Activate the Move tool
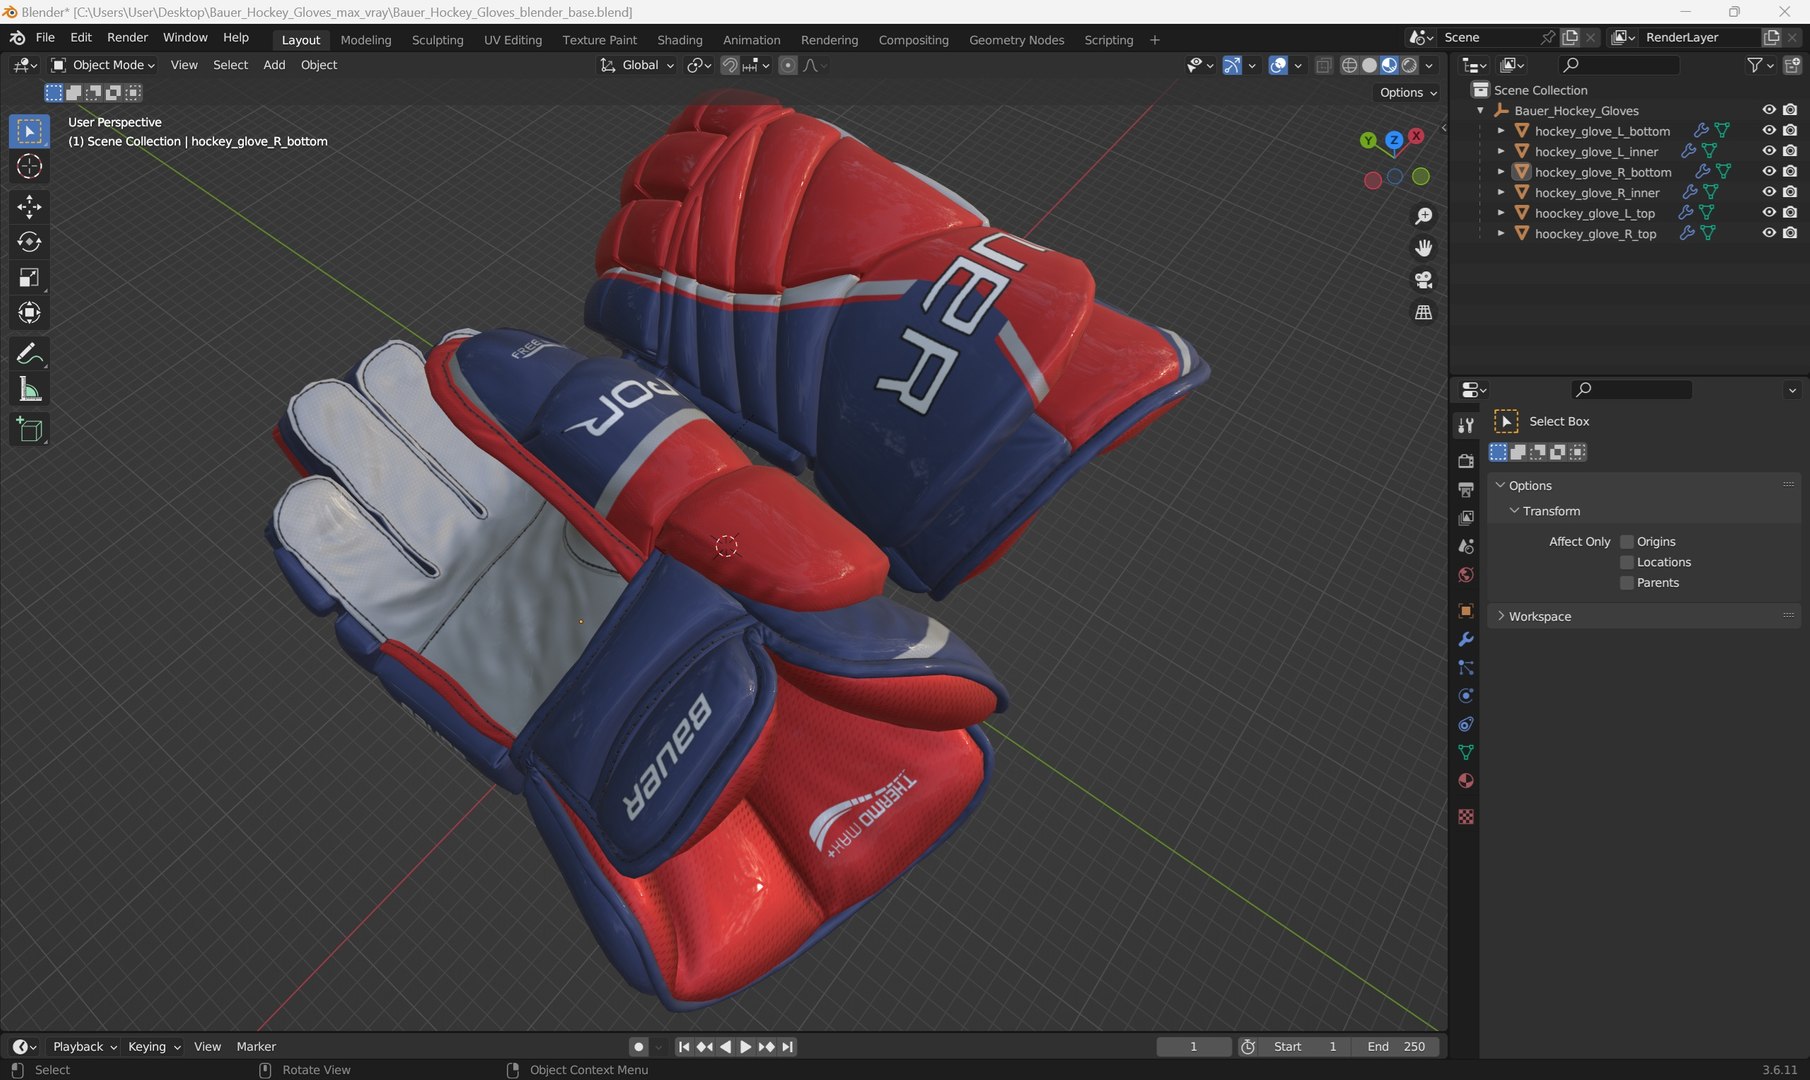The height and width of the screenshot is (1080, 1810). [29, 207]
